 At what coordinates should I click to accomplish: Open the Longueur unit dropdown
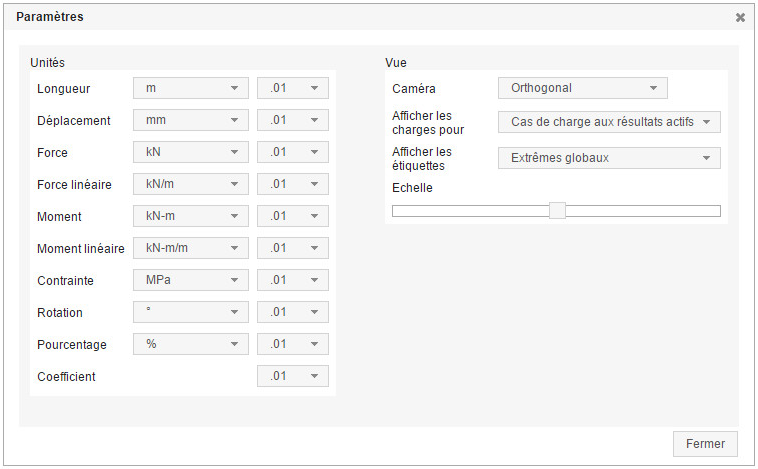190,88
